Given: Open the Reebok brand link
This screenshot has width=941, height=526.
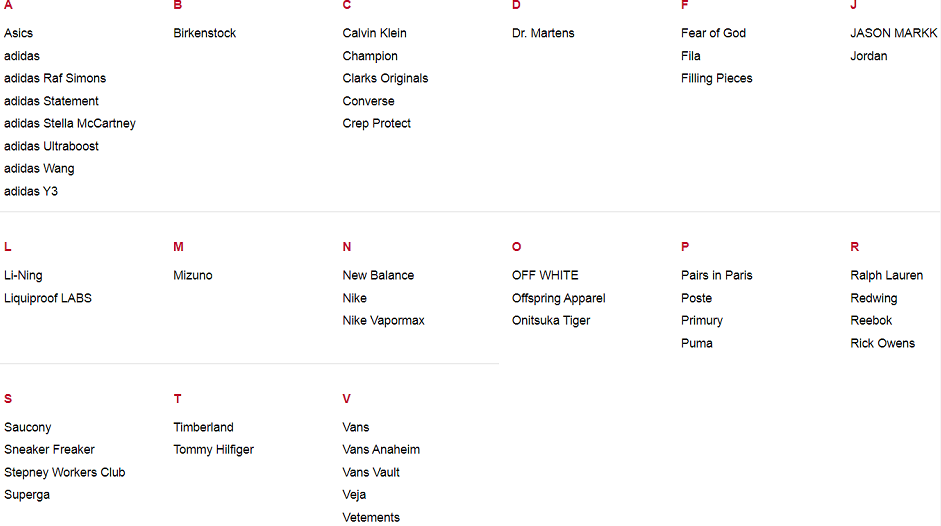Looking at the screenshot, I should pyautogui.click(x=871, y=320).
